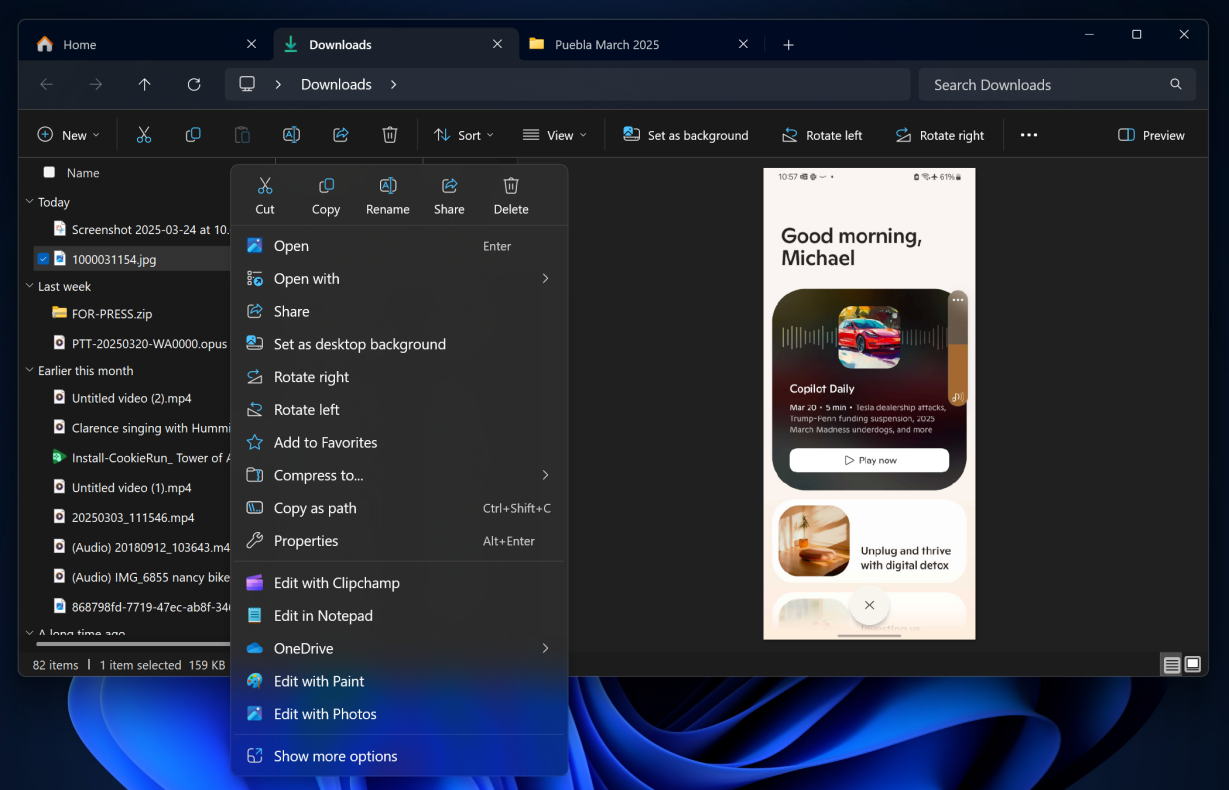Open the See more (...) toolbar menu
This screenshot has width=1229, height=790.
point(1028,134)
